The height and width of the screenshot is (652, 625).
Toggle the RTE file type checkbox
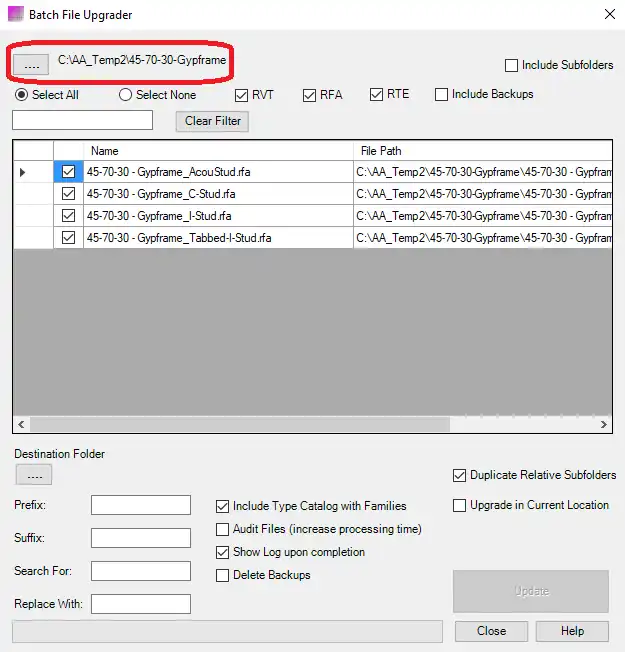[x=376, y=94]
